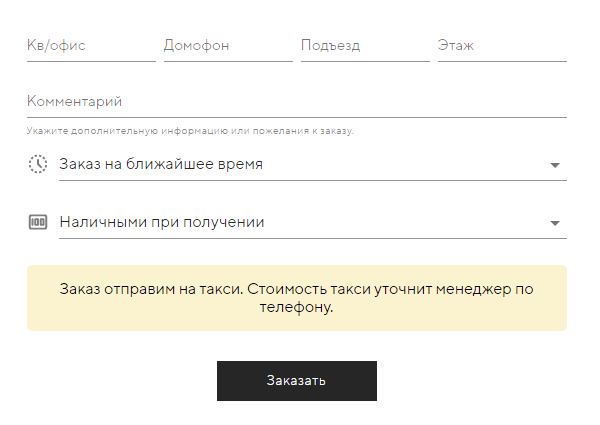Image resolution: width=600 pixels, height=425 pixels.
Task: Focus the Кв/офис input field
Action: point(91,46)
